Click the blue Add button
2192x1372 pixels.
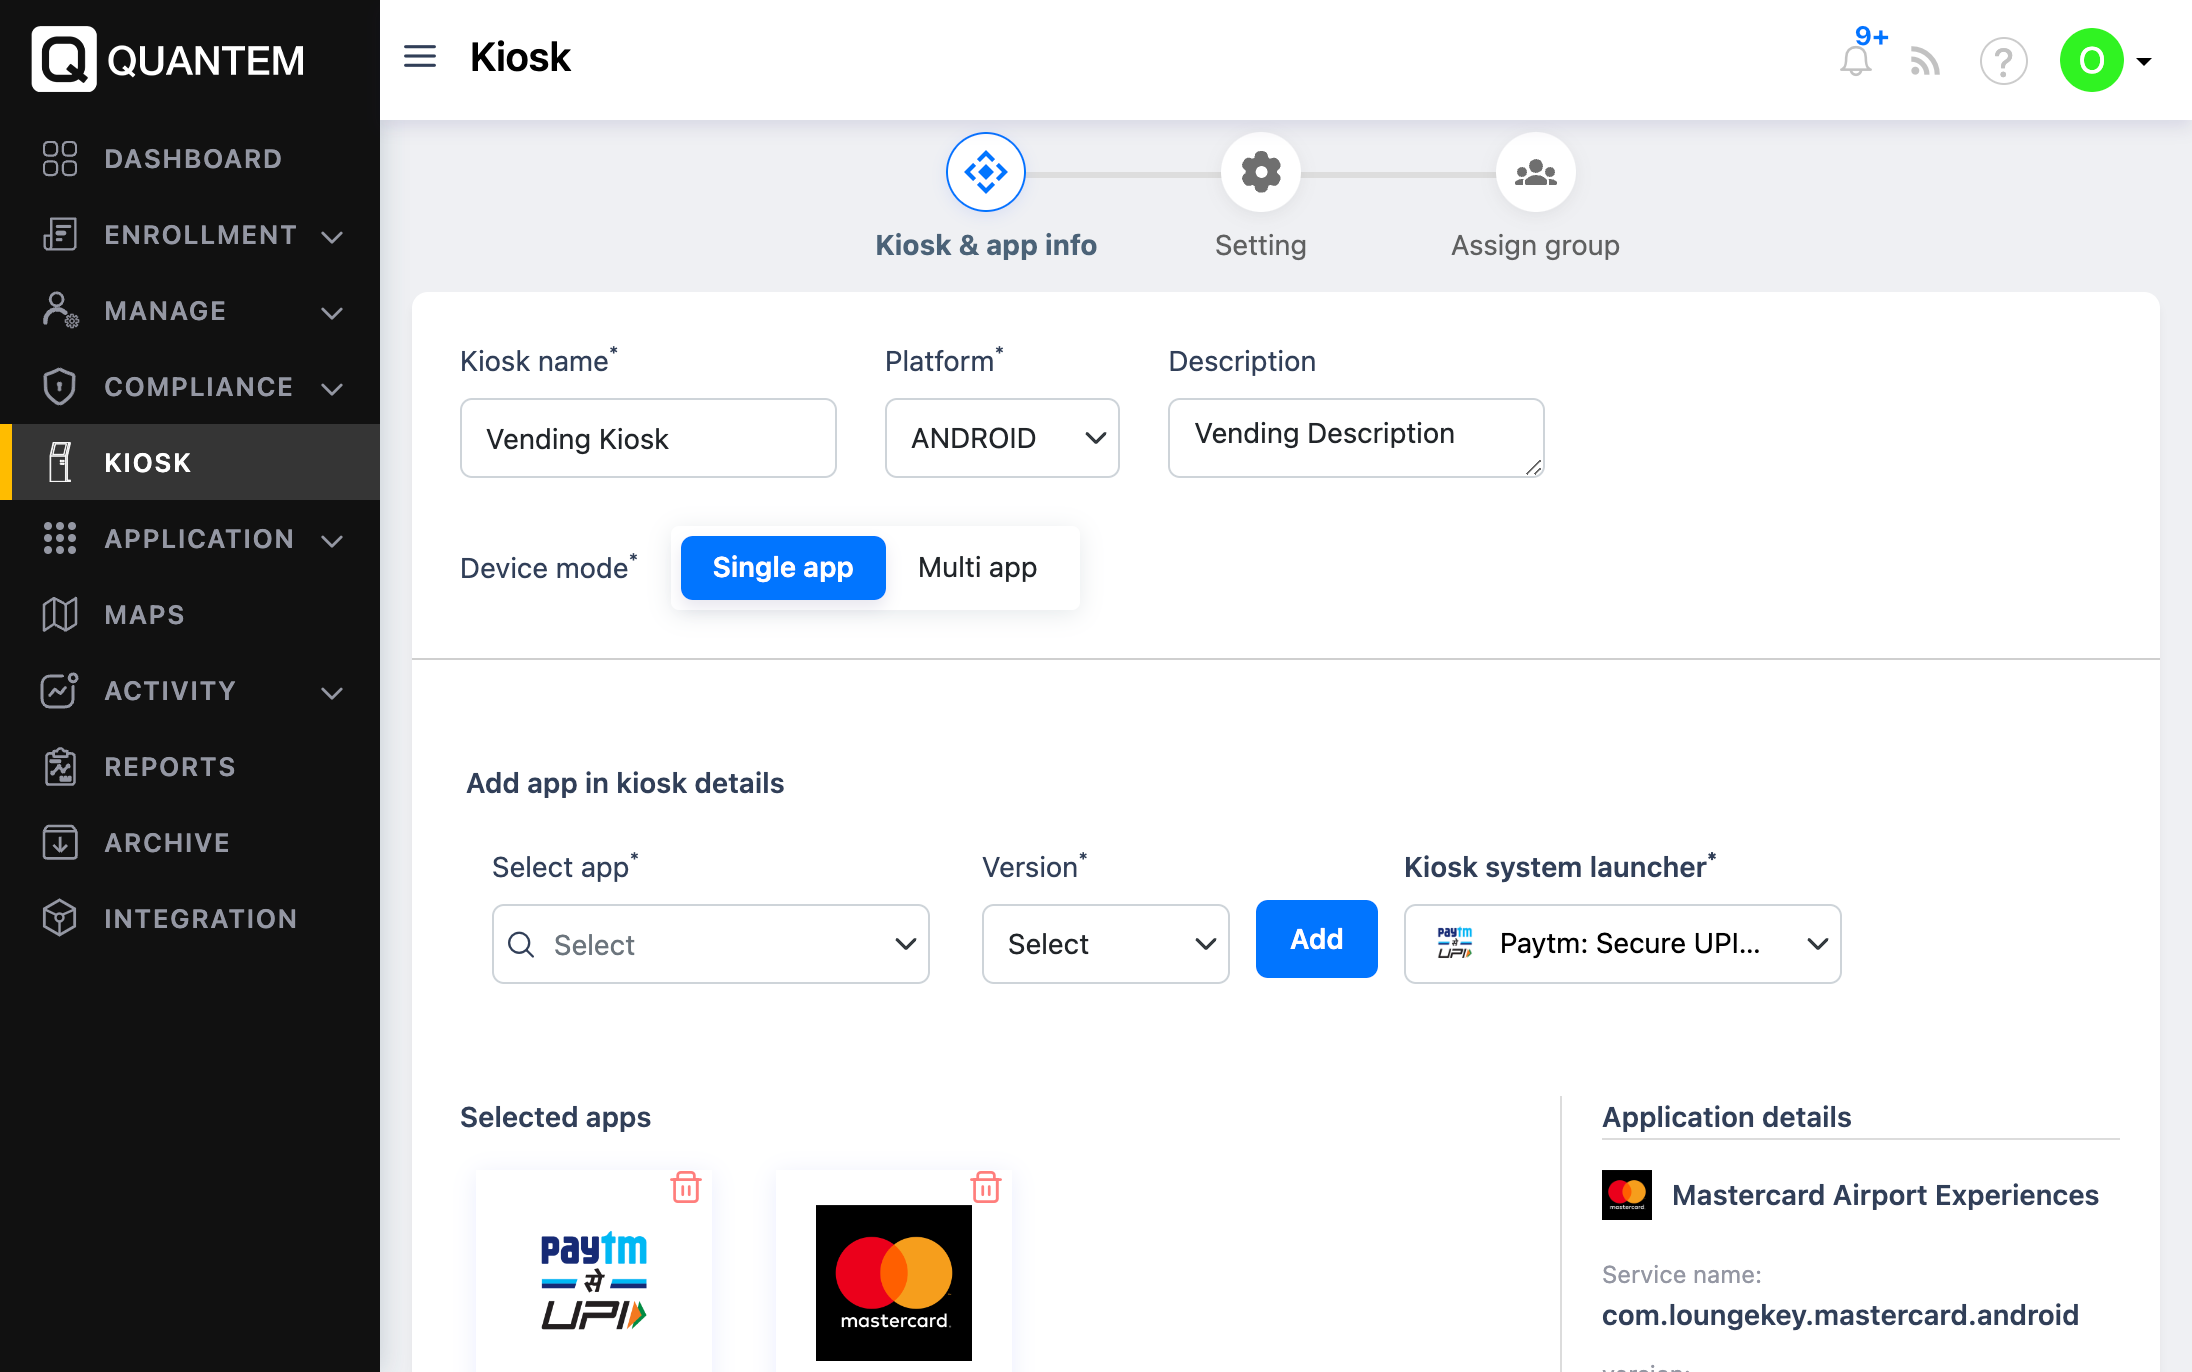click(x=1316, y=939)
